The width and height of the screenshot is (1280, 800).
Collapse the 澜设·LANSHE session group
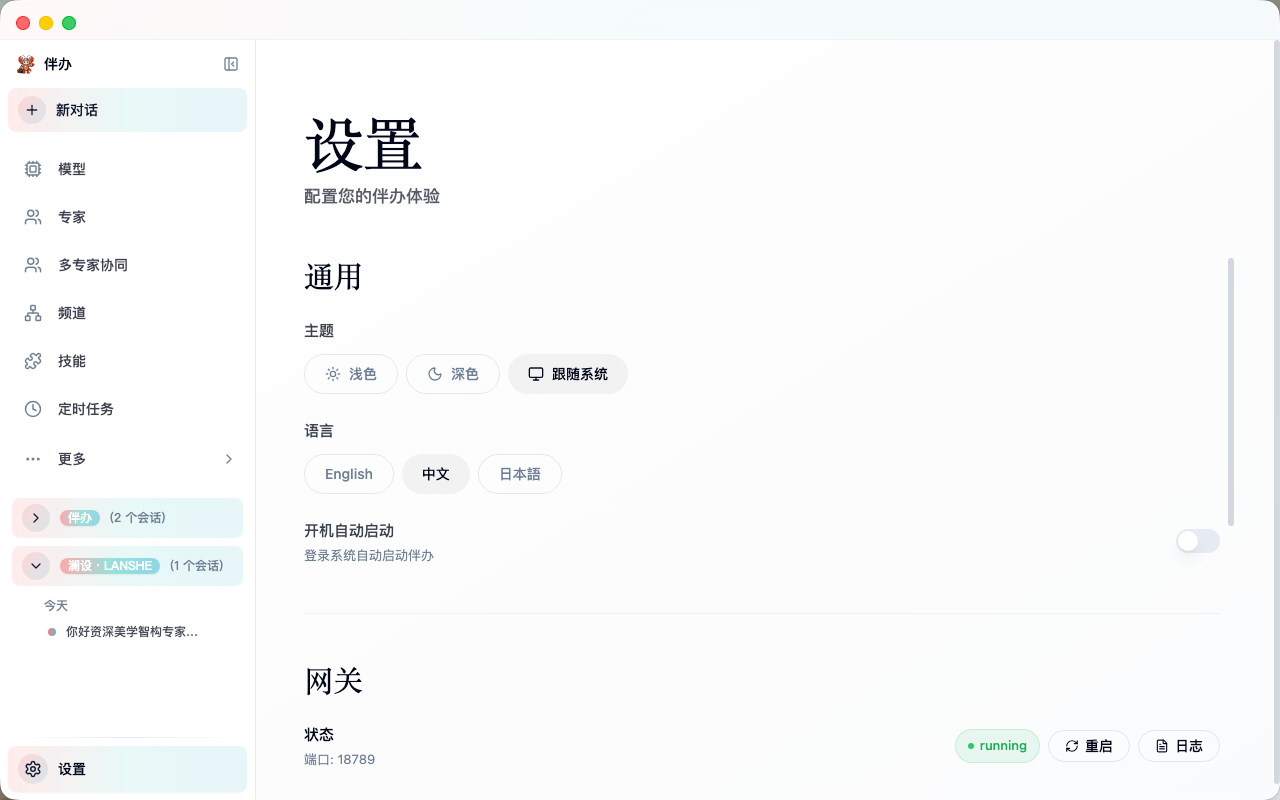(x=36, y=566)
